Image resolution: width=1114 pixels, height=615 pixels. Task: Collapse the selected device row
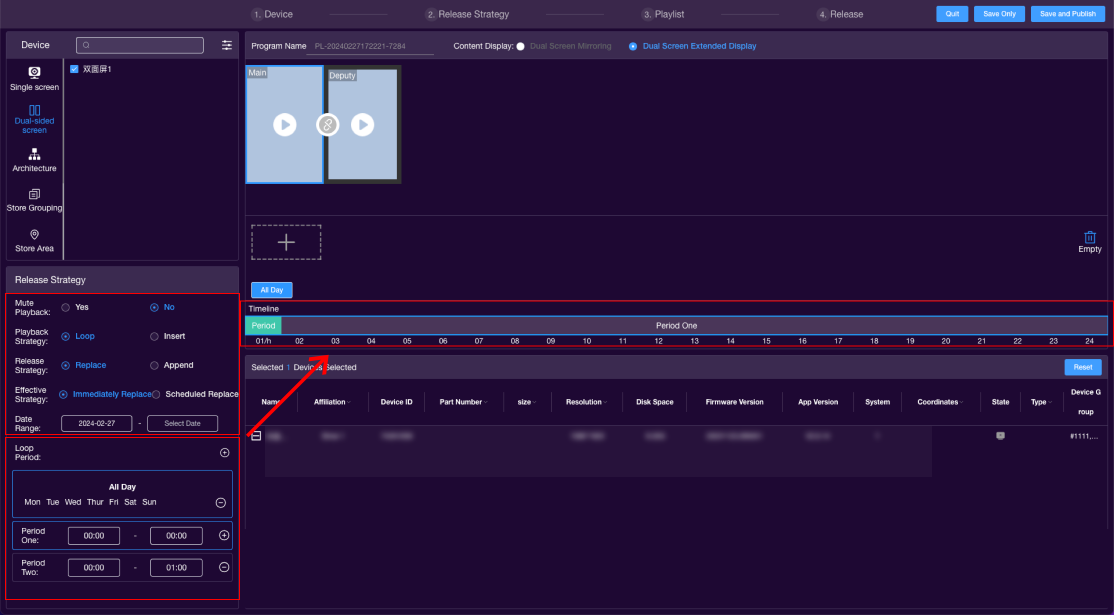(256, 435)
